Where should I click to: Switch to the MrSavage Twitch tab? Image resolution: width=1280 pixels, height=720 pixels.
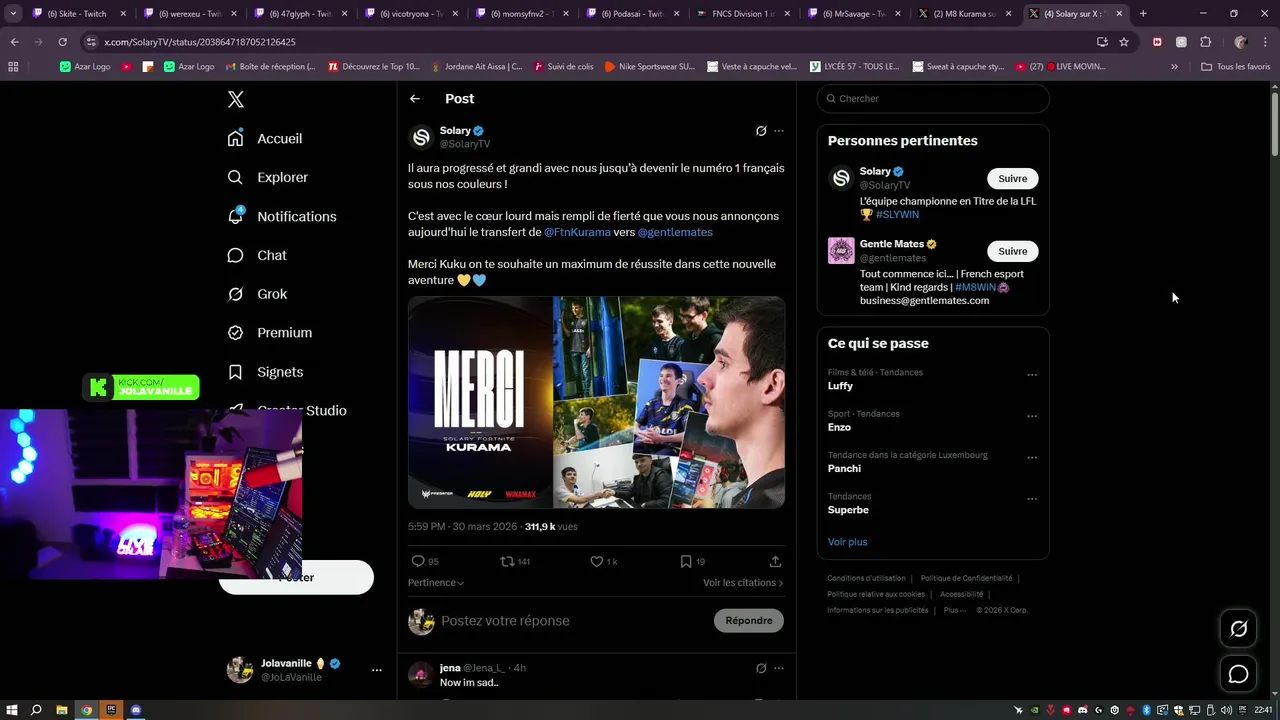(x=852, y=14)
